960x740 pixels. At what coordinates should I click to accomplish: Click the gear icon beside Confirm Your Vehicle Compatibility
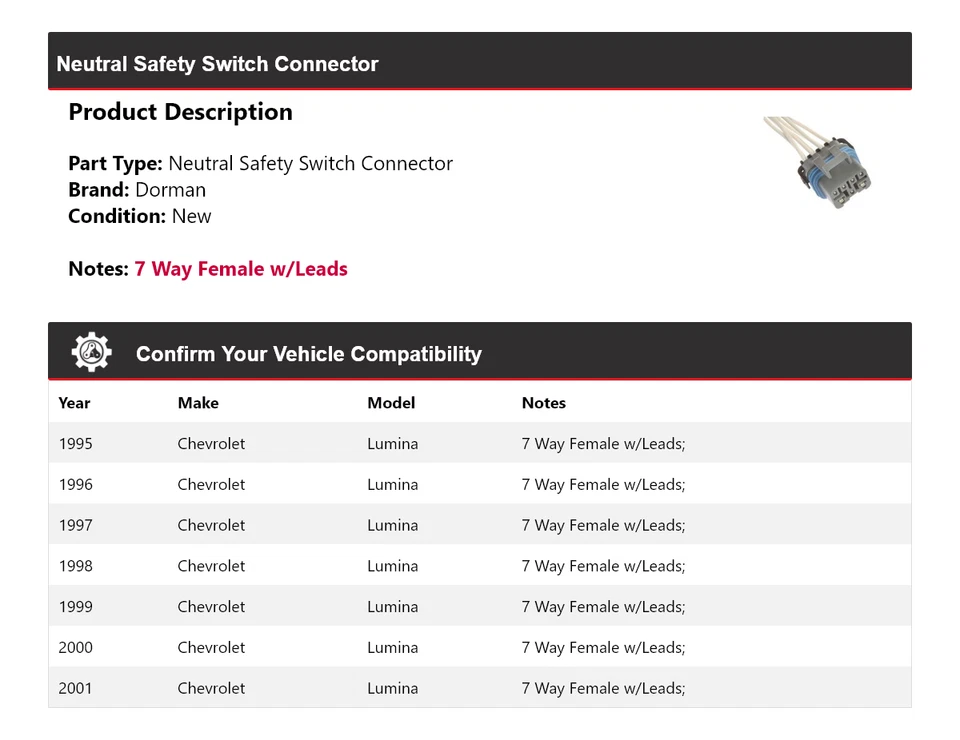point(91,352)
